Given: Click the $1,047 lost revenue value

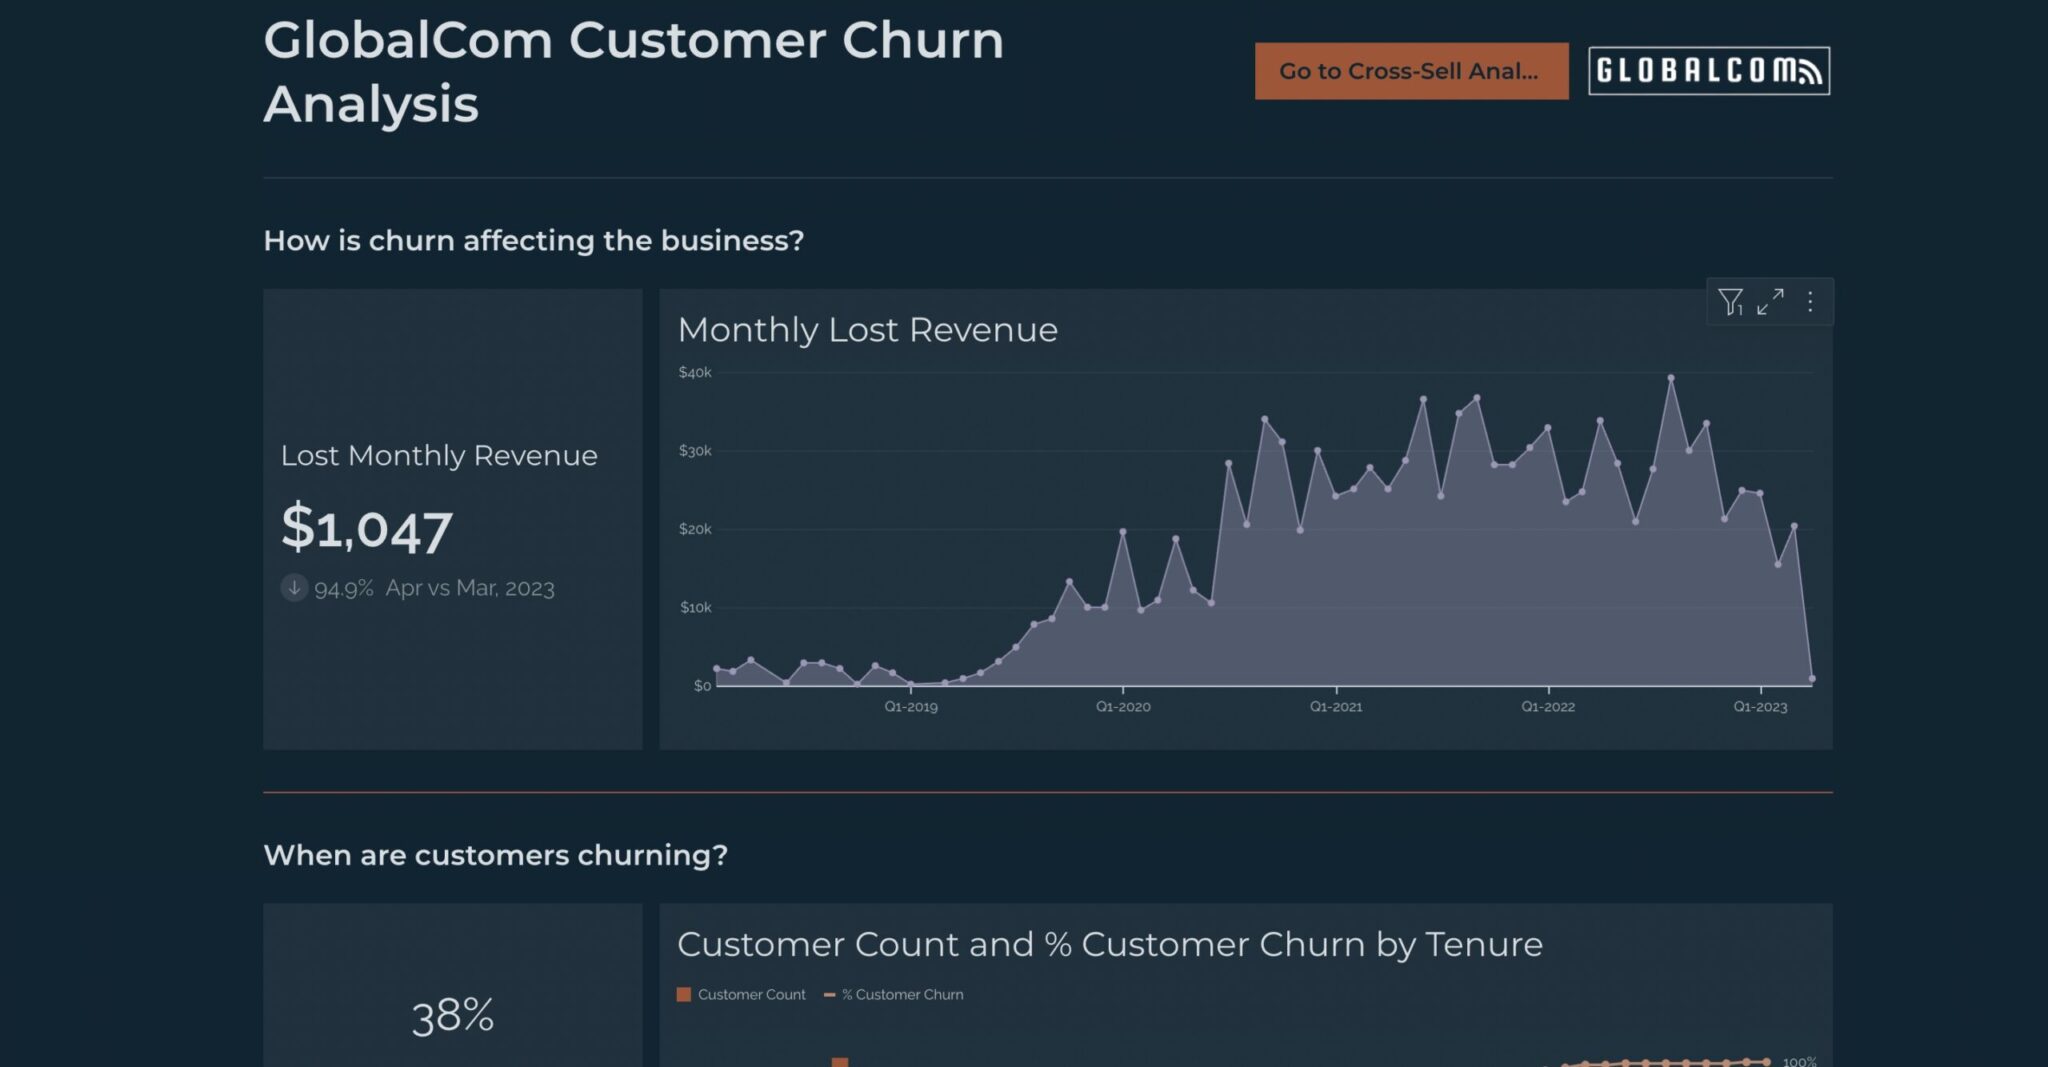Looking at the screenshot, I should [367, 528].
